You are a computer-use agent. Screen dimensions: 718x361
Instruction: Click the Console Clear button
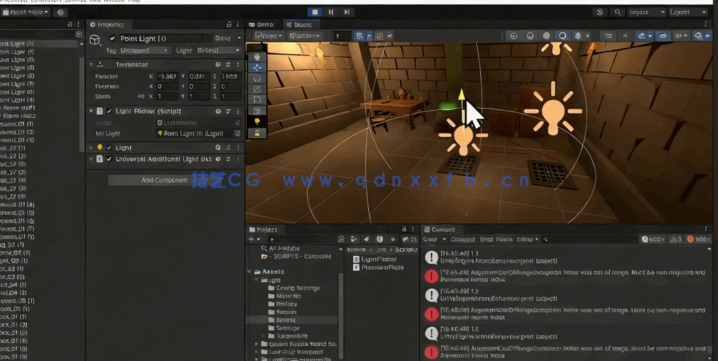(430, 239)
